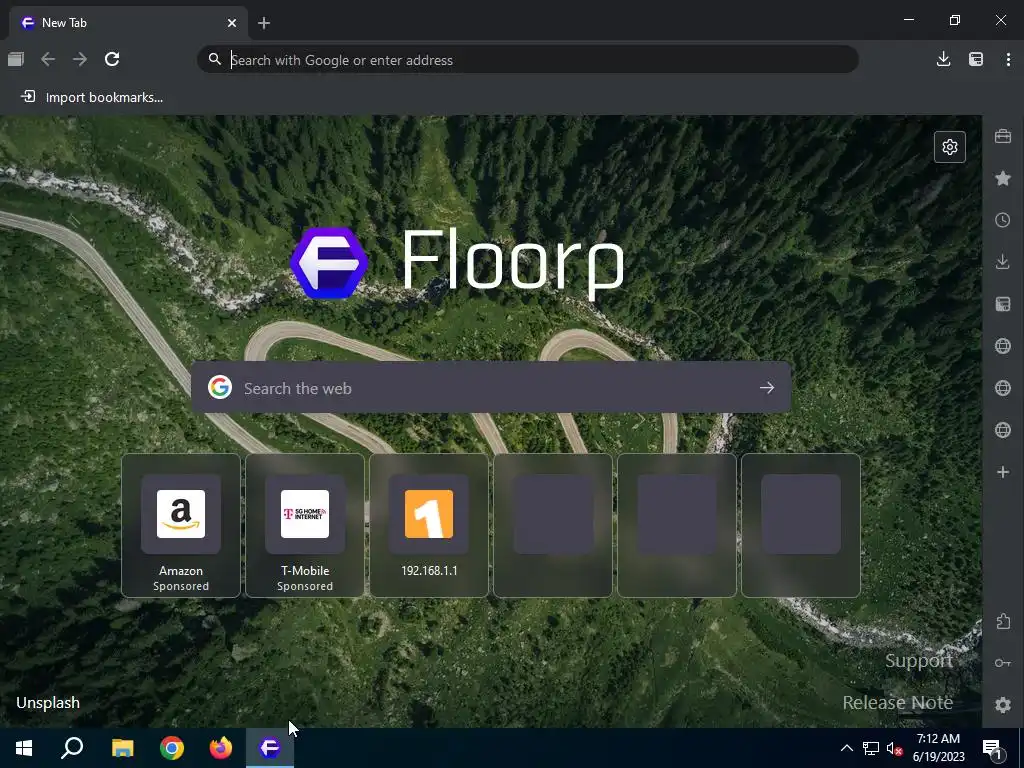
Task: Open the sidebar settings gear at the bottom
Action: (x=1003, y=705)
